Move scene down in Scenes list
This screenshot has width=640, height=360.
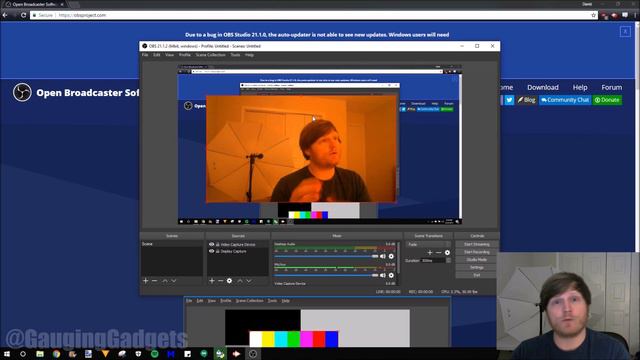tap(174, 281)
